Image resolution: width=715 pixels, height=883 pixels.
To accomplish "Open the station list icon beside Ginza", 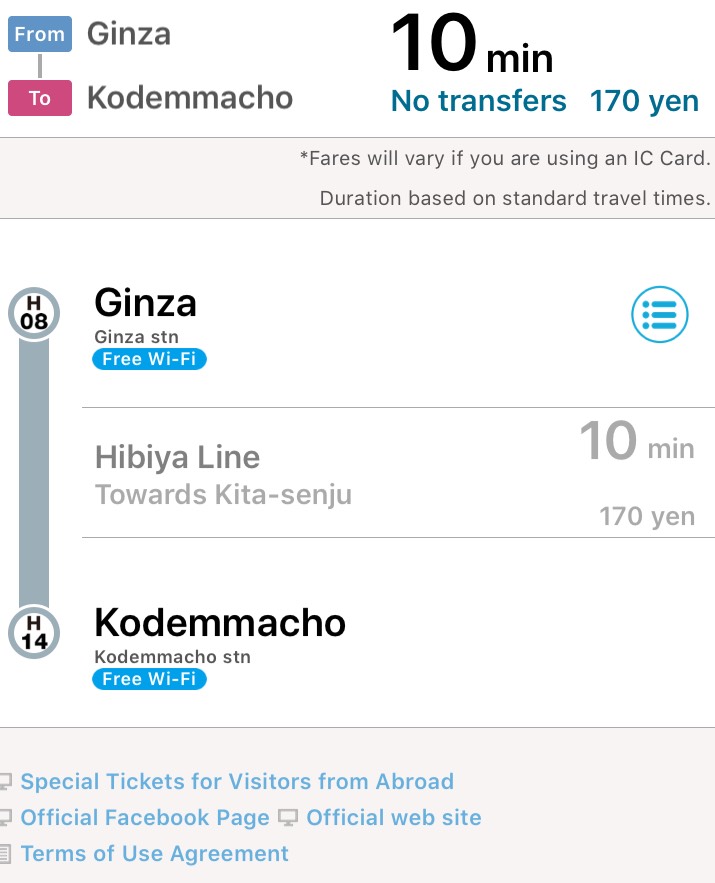I will point(660,316).
